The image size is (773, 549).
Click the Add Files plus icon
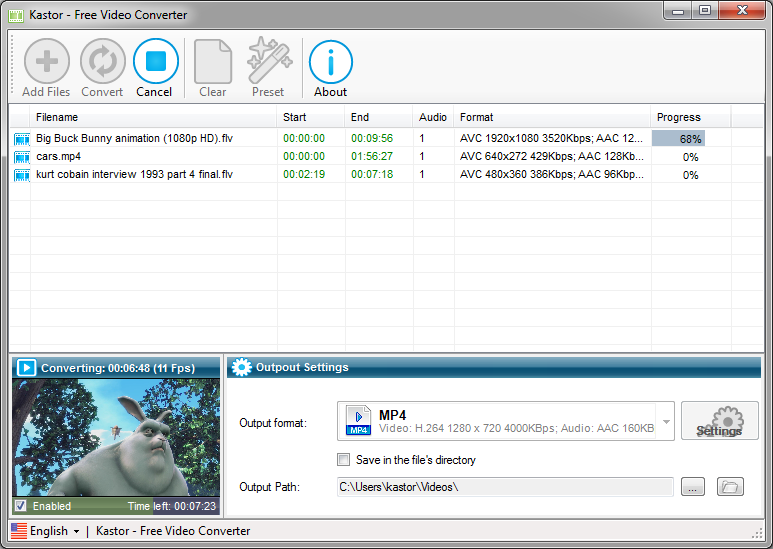[x=47, y=61]
